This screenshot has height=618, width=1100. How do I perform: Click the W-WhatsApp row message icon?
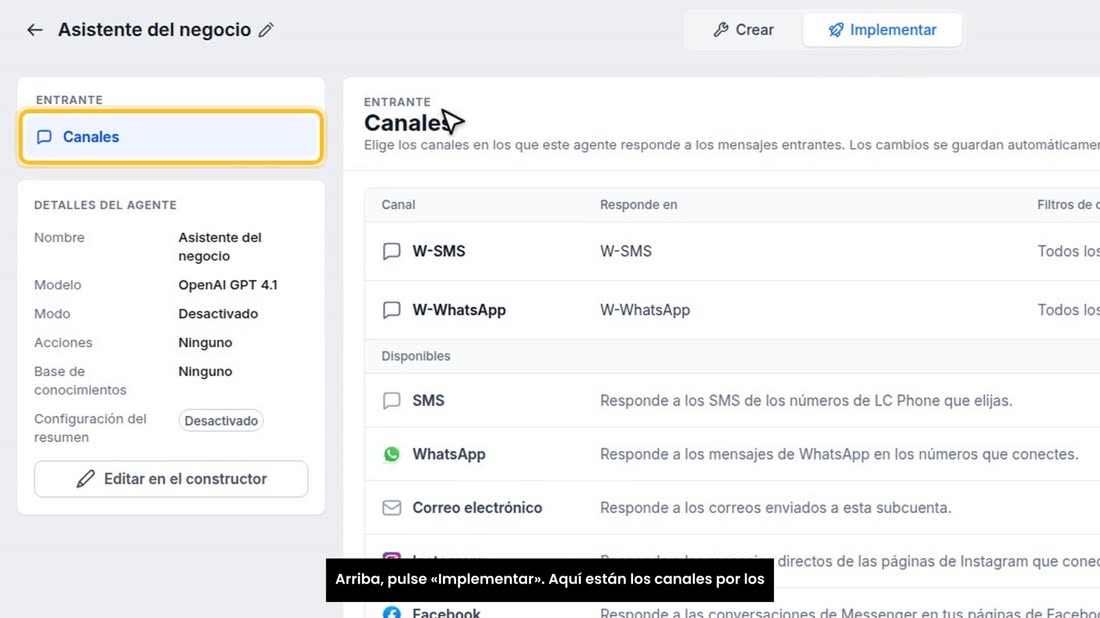(391, 310)
